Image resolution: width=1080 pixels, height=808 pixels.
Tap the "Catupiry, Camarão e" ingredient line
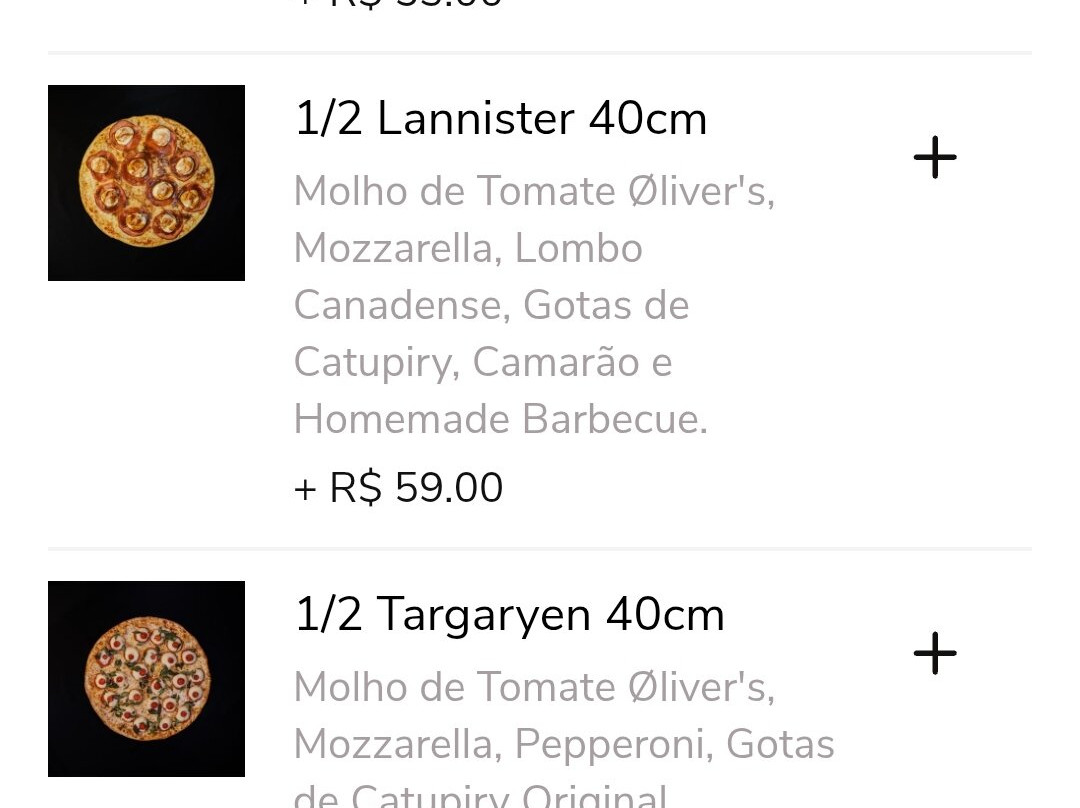coord(482,362)
